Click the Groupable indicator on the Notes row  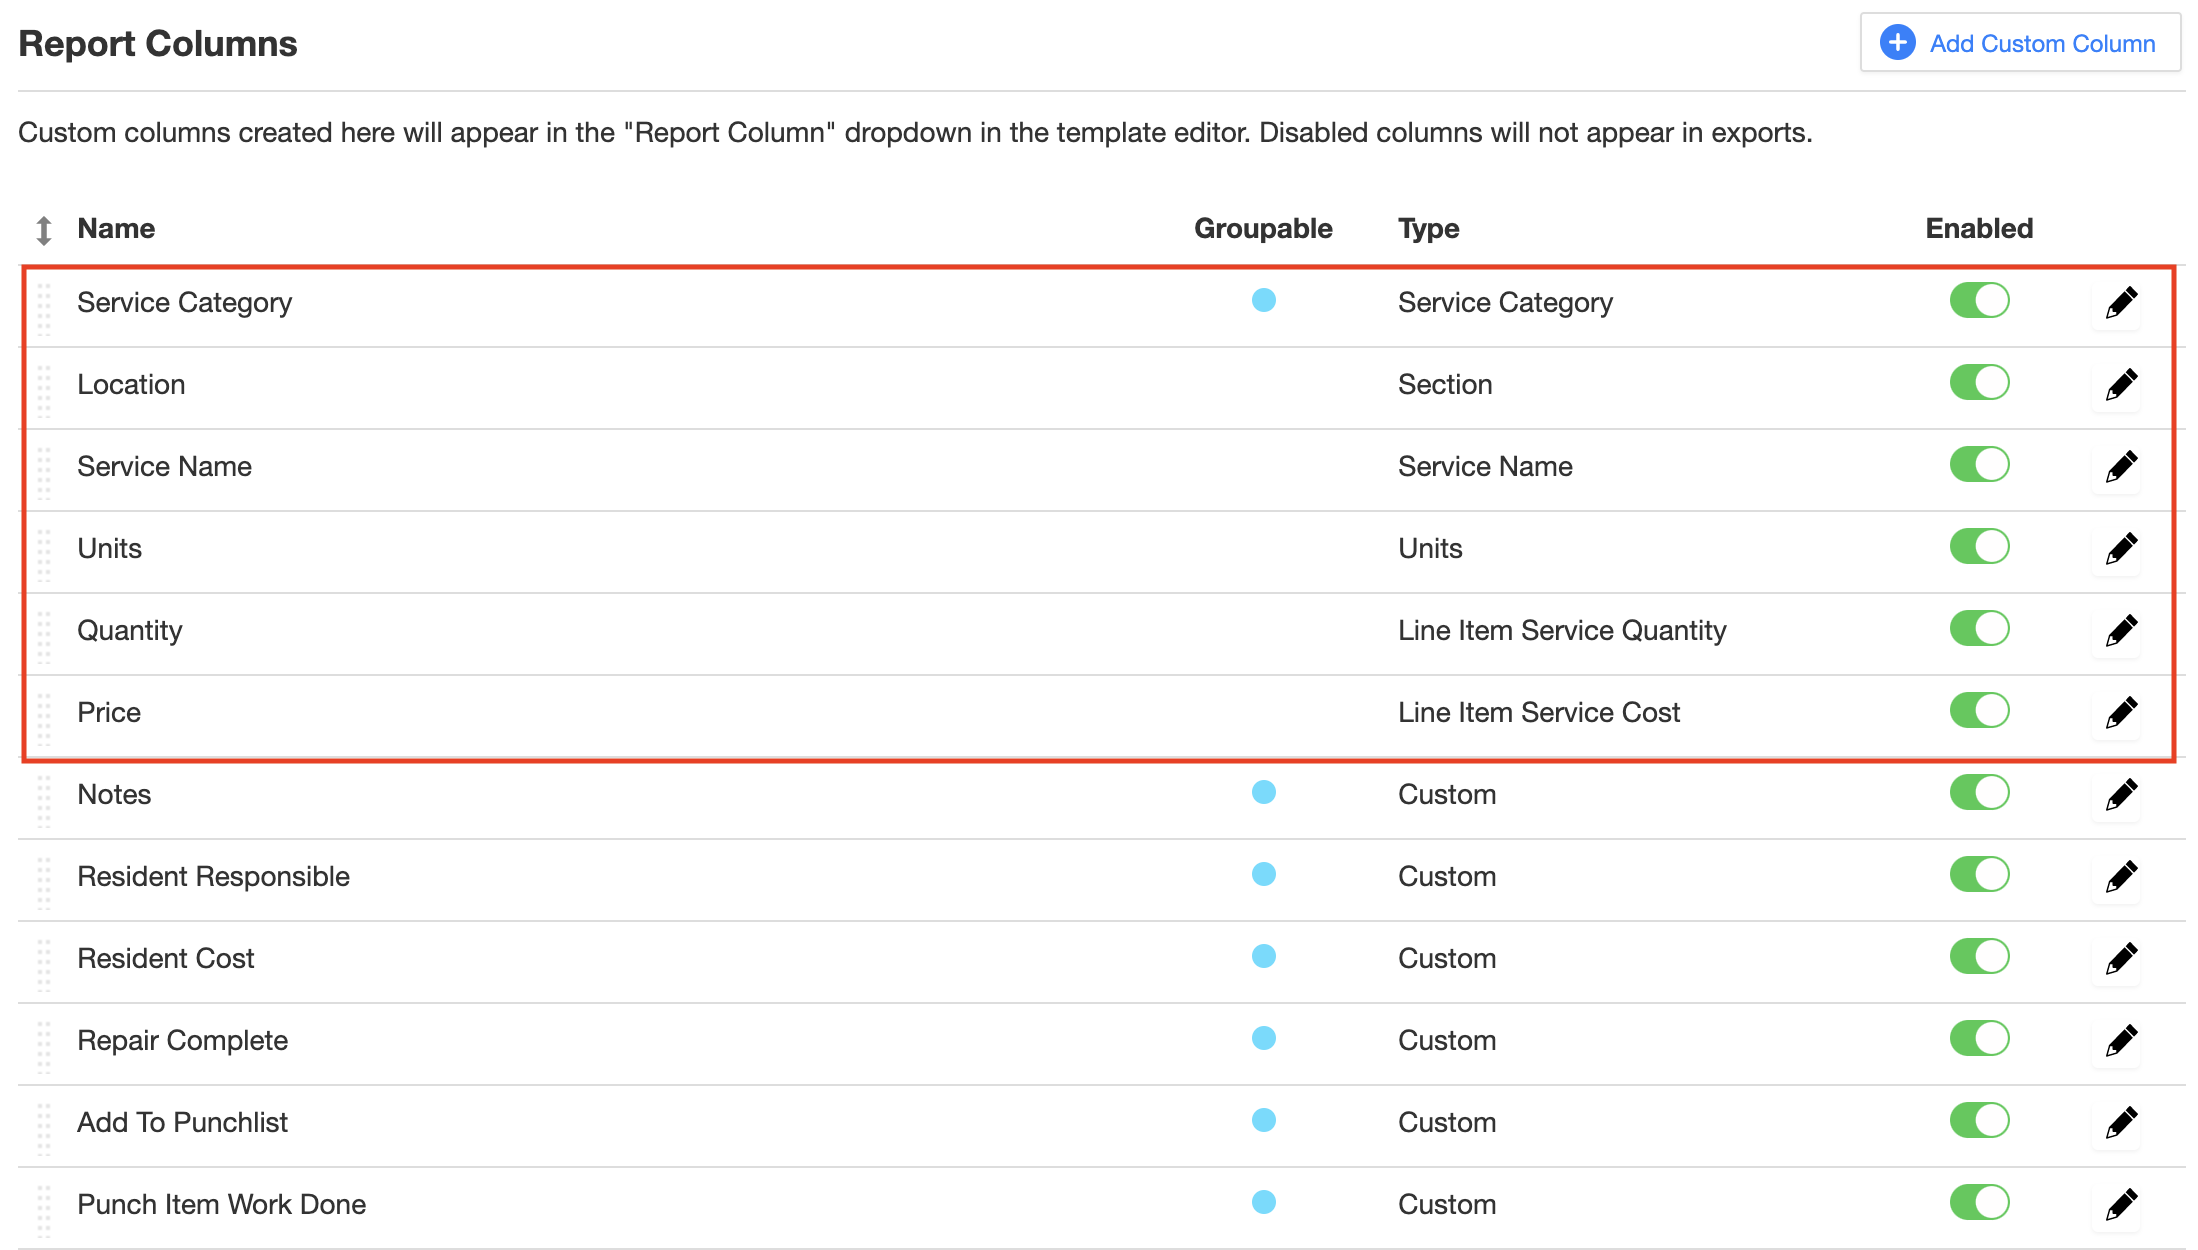coord(1263,793)
